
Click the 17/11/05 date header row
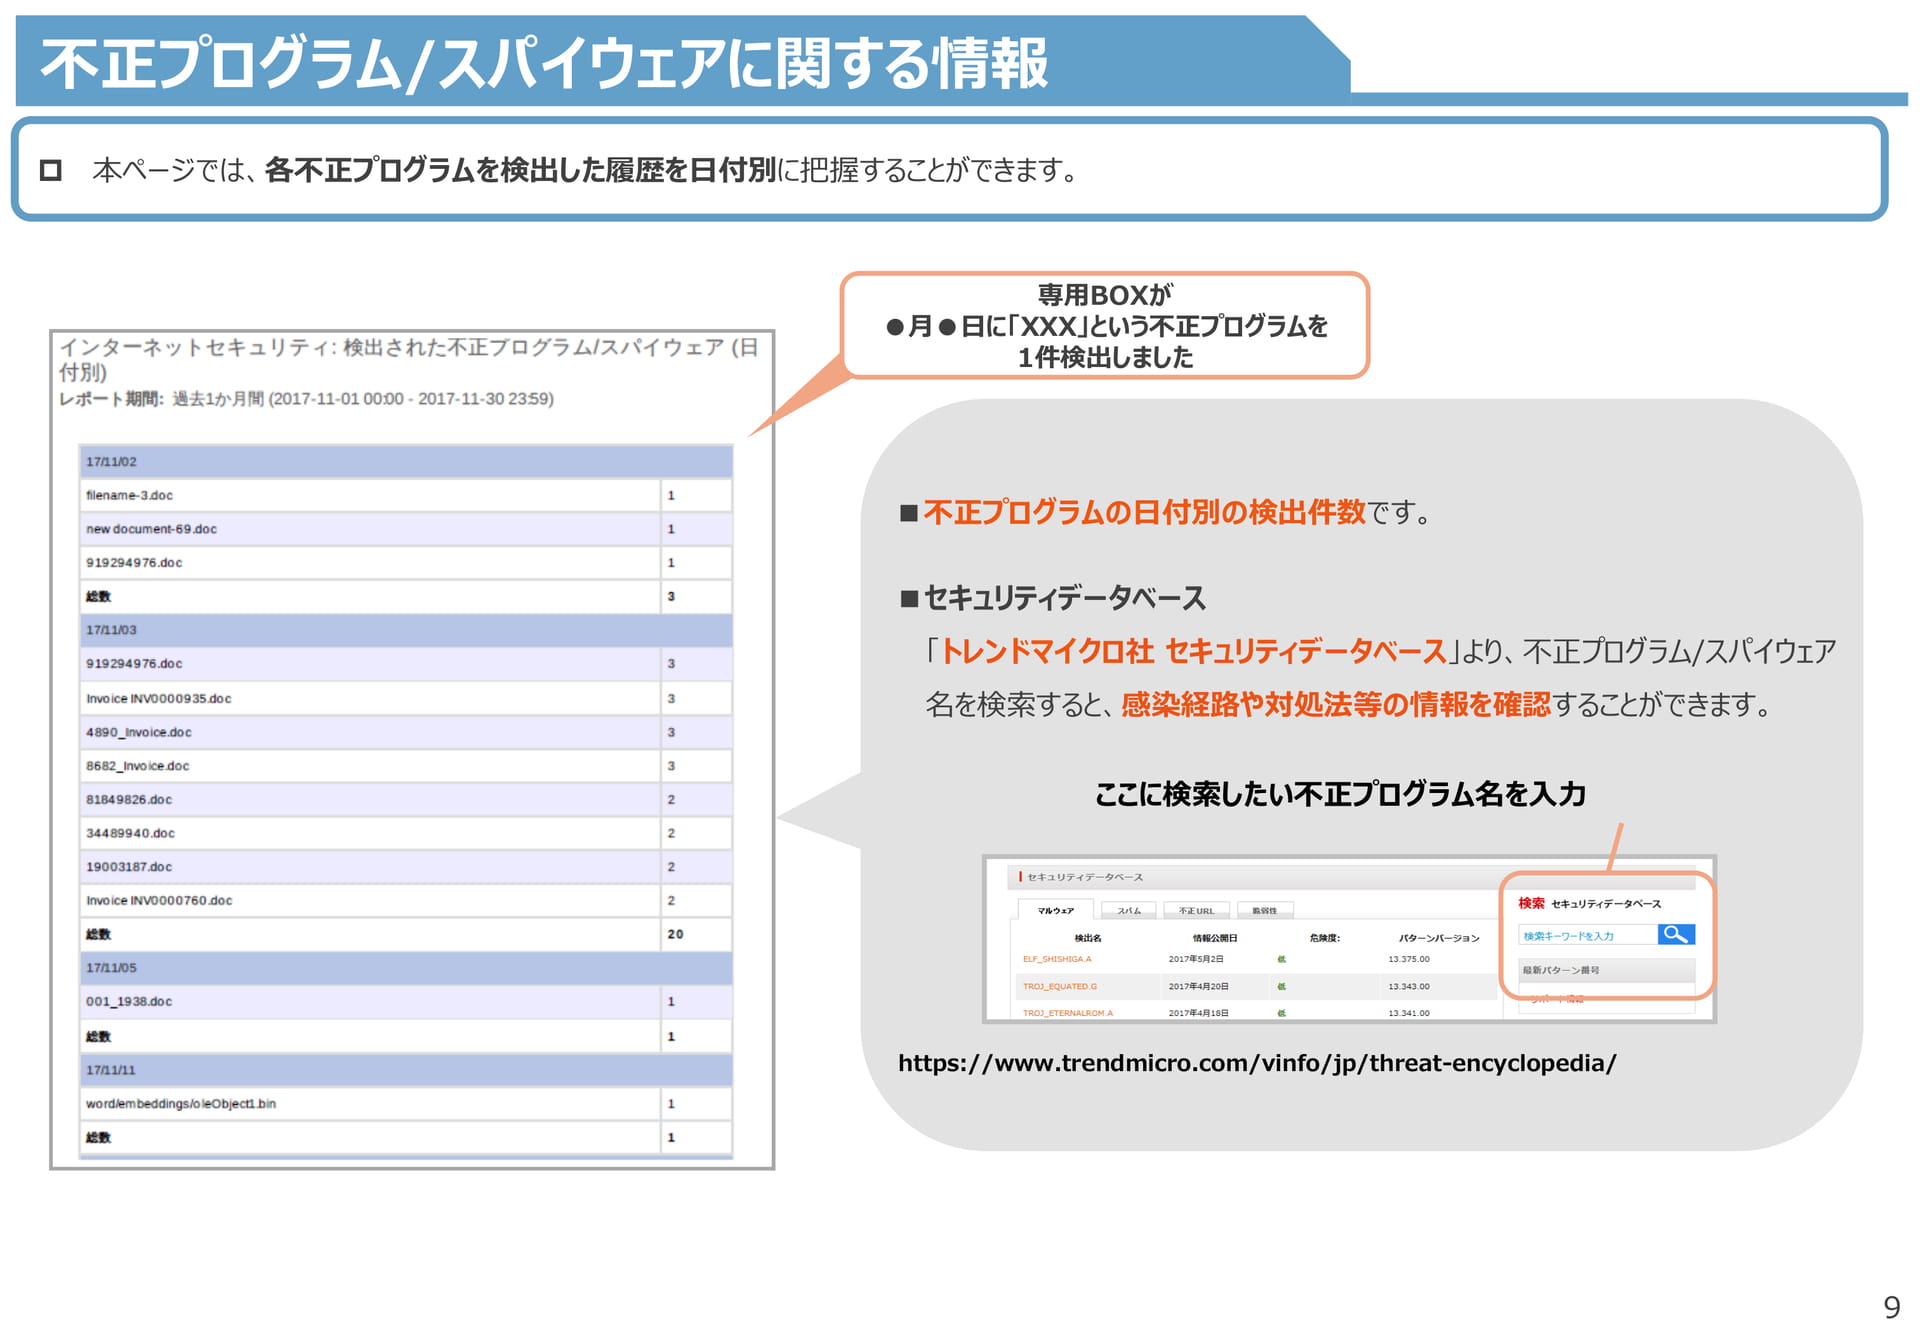coord(406,968)
